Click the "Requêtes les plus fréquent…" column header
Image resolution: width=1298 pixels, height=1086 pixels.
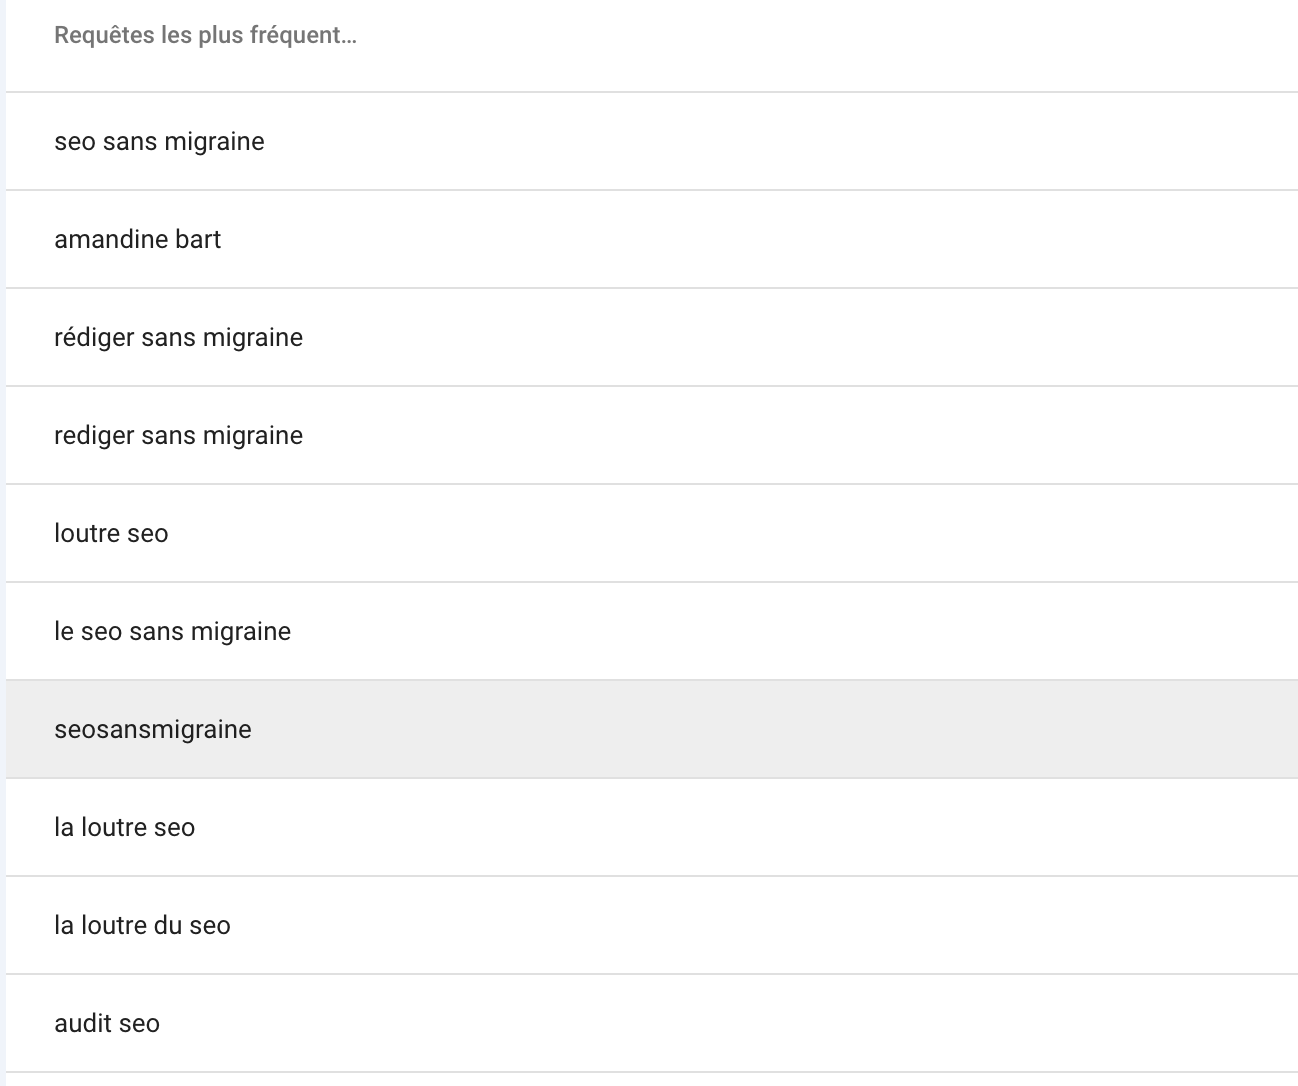(205, 36)
